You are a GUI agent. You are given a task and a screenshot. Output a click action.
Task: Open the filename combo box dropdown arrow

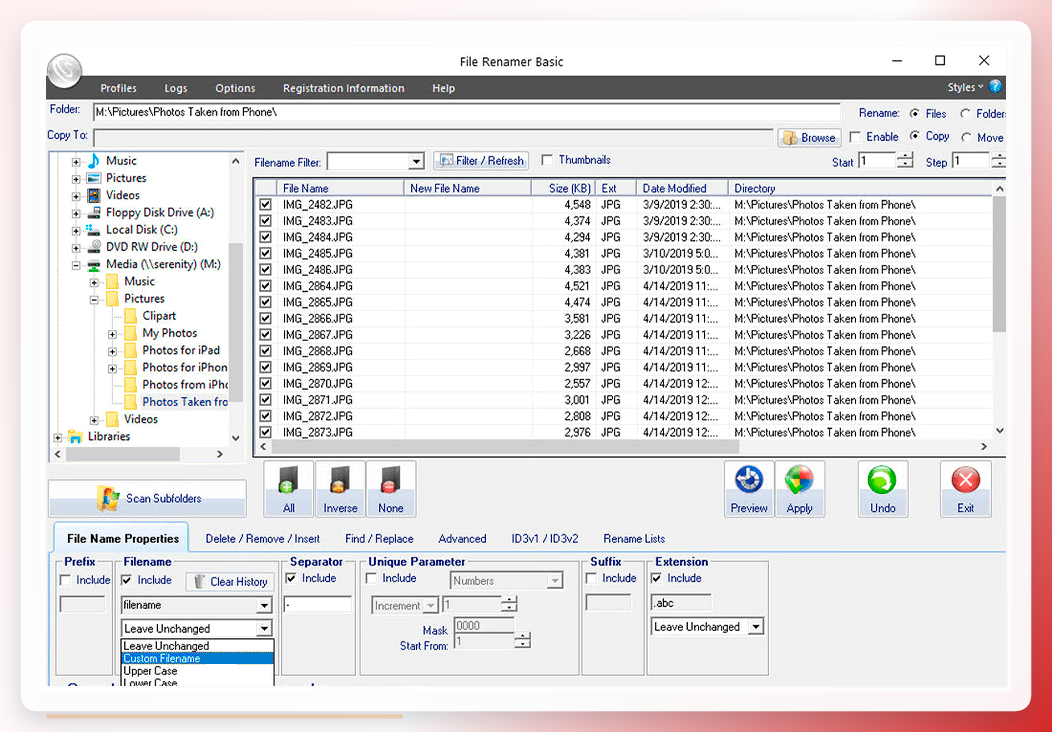[x=264, y=605]
